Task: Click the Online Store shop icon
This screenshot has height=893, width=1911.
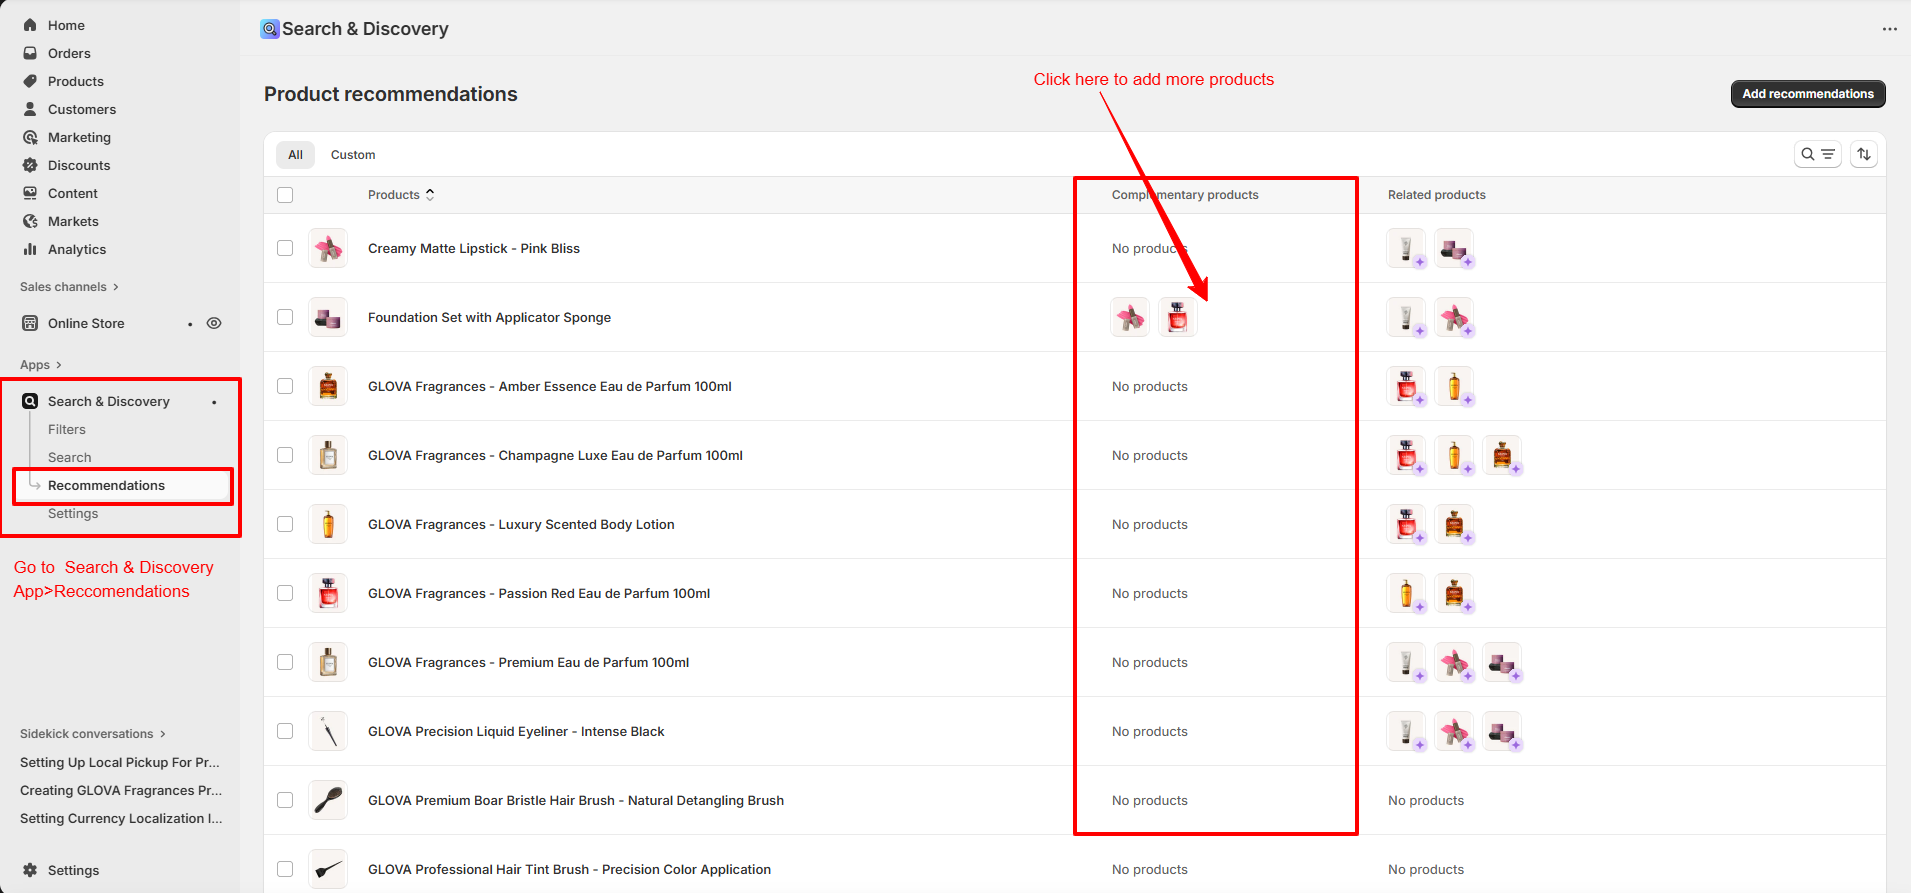Action: pos(30,323)
